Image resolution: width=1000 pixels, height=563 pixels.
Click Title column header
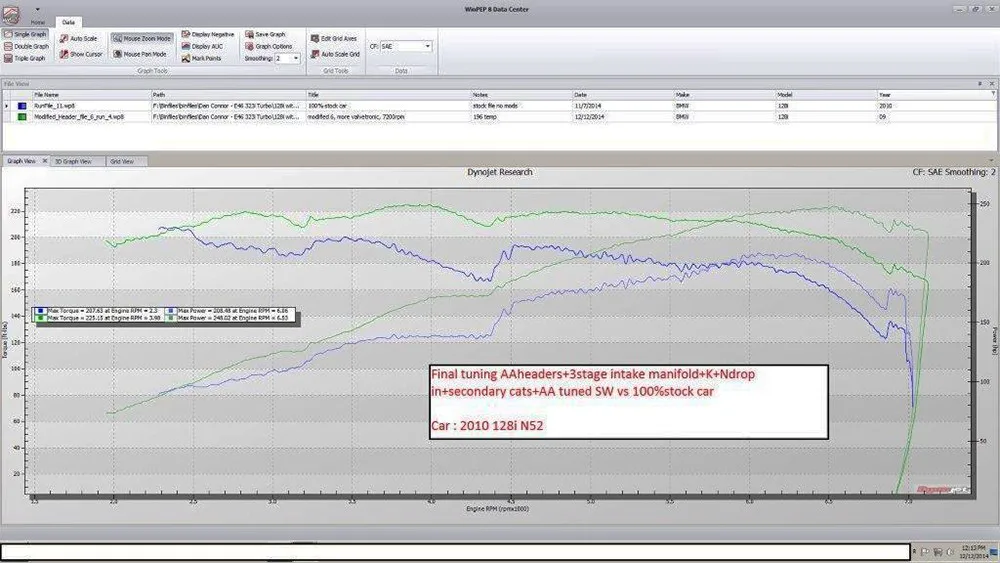(388, 94)
